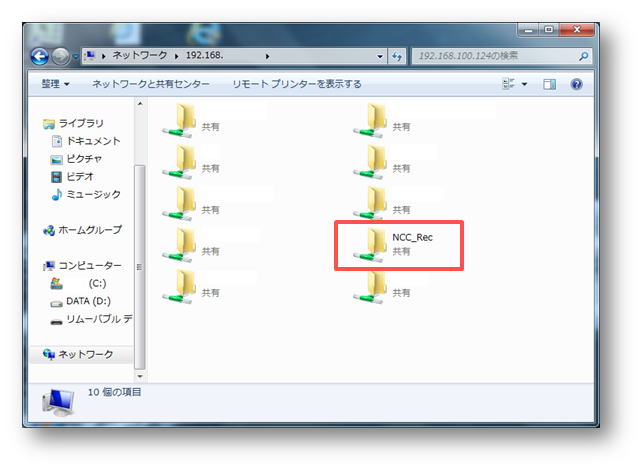Viewport: 642px width, 470px height.
Task: Click the computer icon in details pane
Action: click(58, 402)
